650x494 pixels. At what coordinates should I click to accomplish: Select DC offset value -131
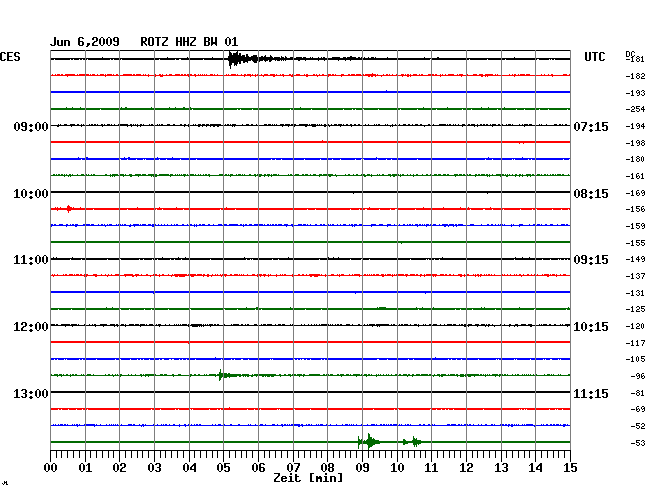pyautogui.click(x=635, y=293)
